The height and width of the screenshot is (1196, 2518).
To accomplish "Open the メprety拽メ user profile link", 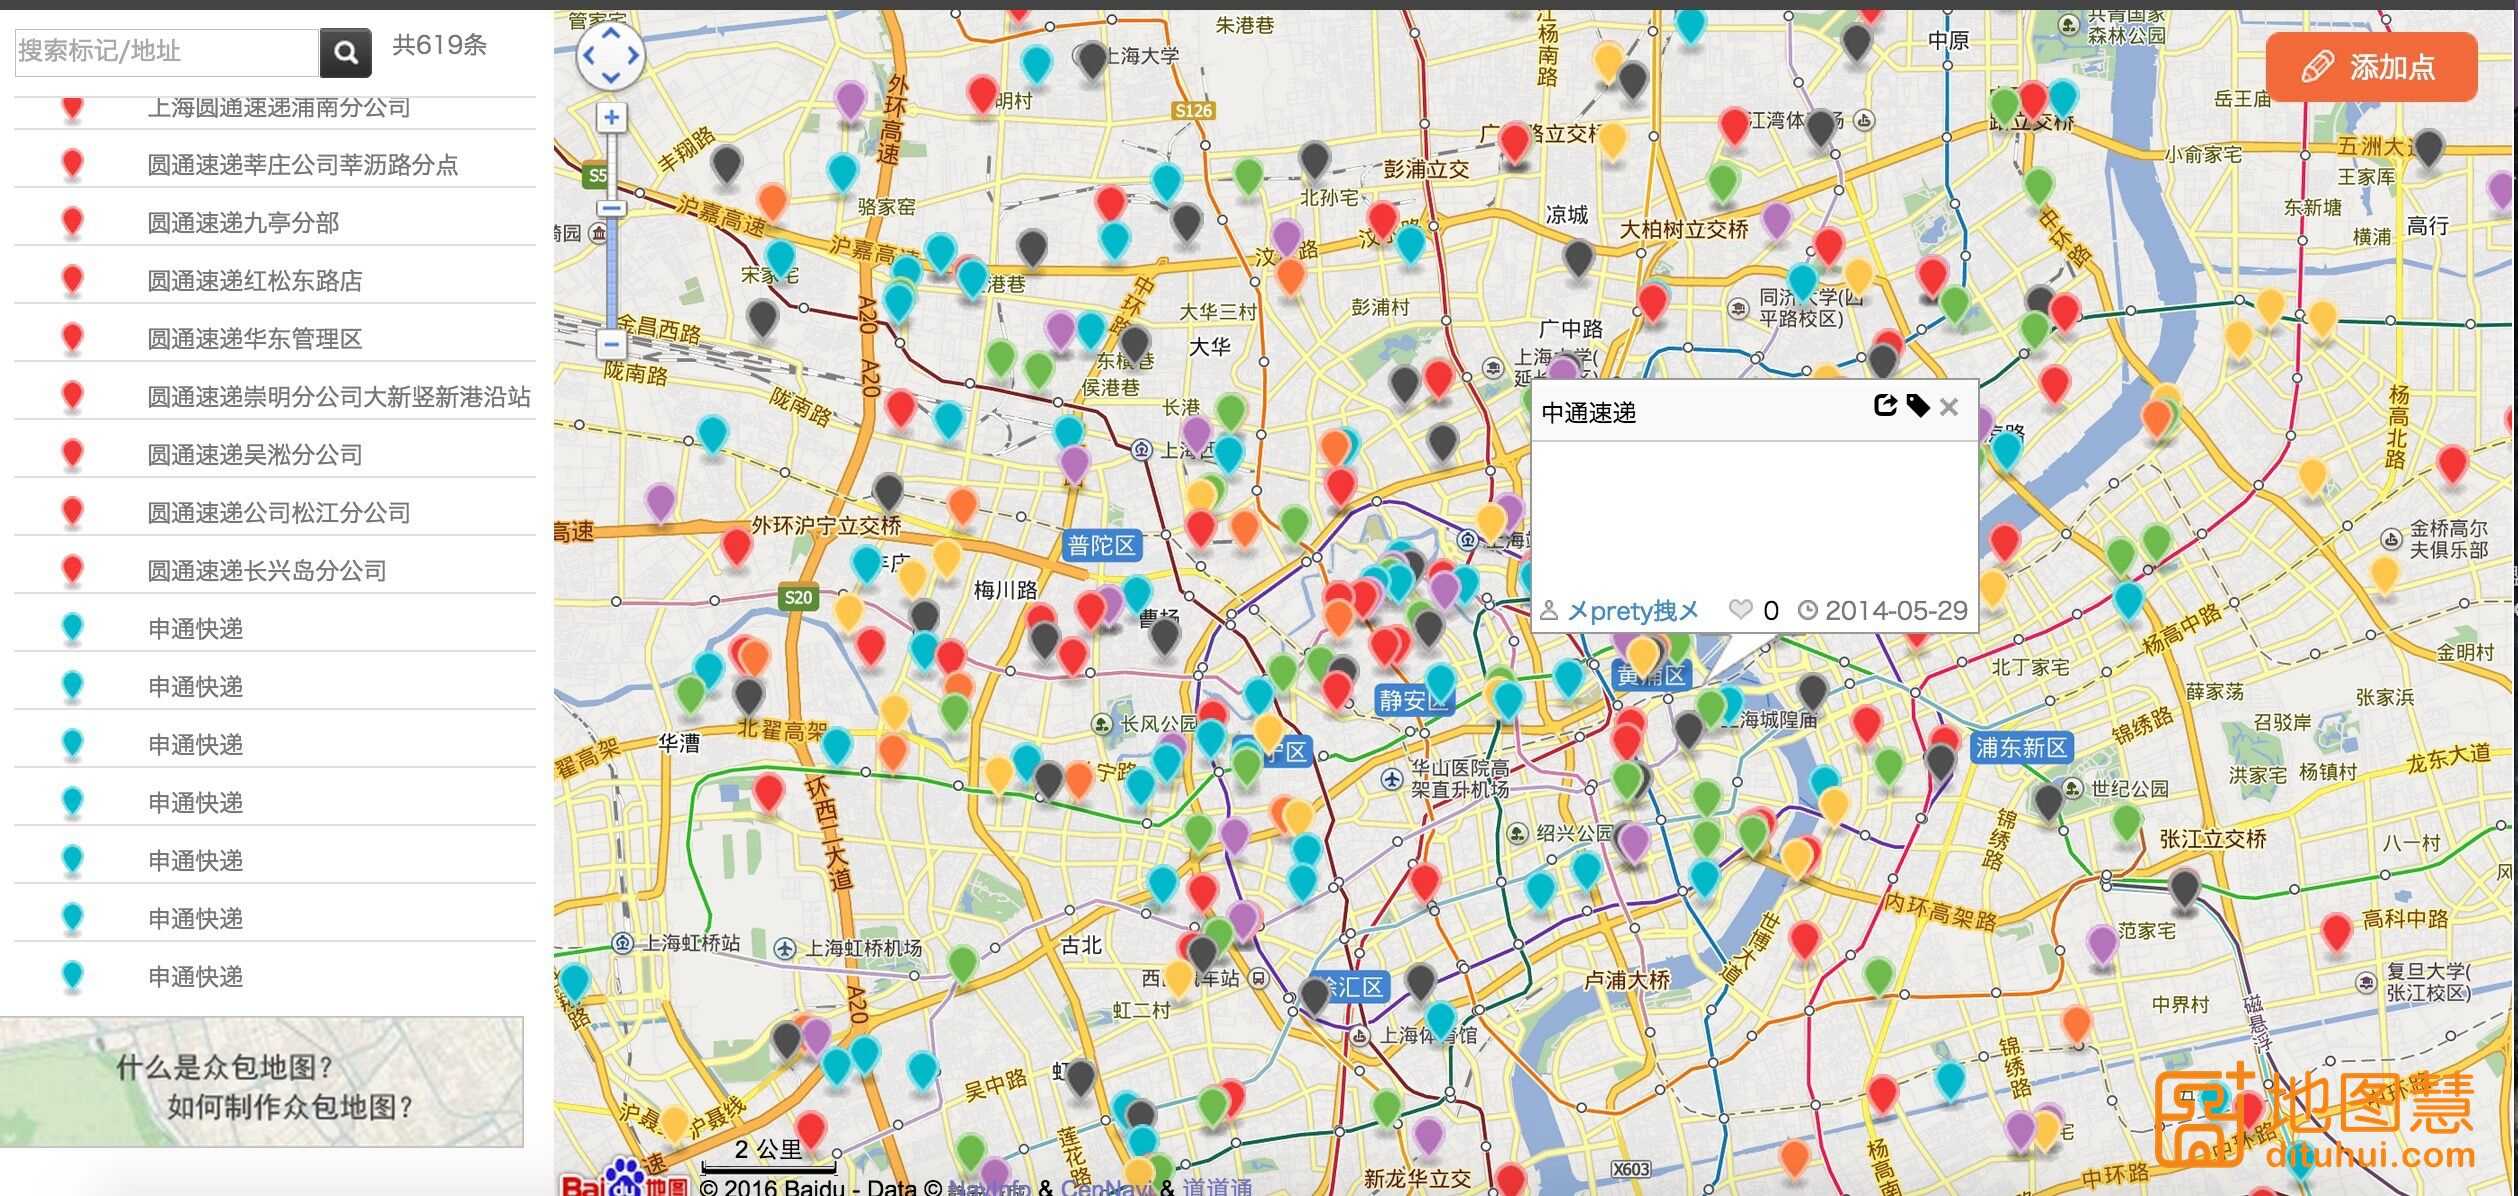I will click(1633, 611).
